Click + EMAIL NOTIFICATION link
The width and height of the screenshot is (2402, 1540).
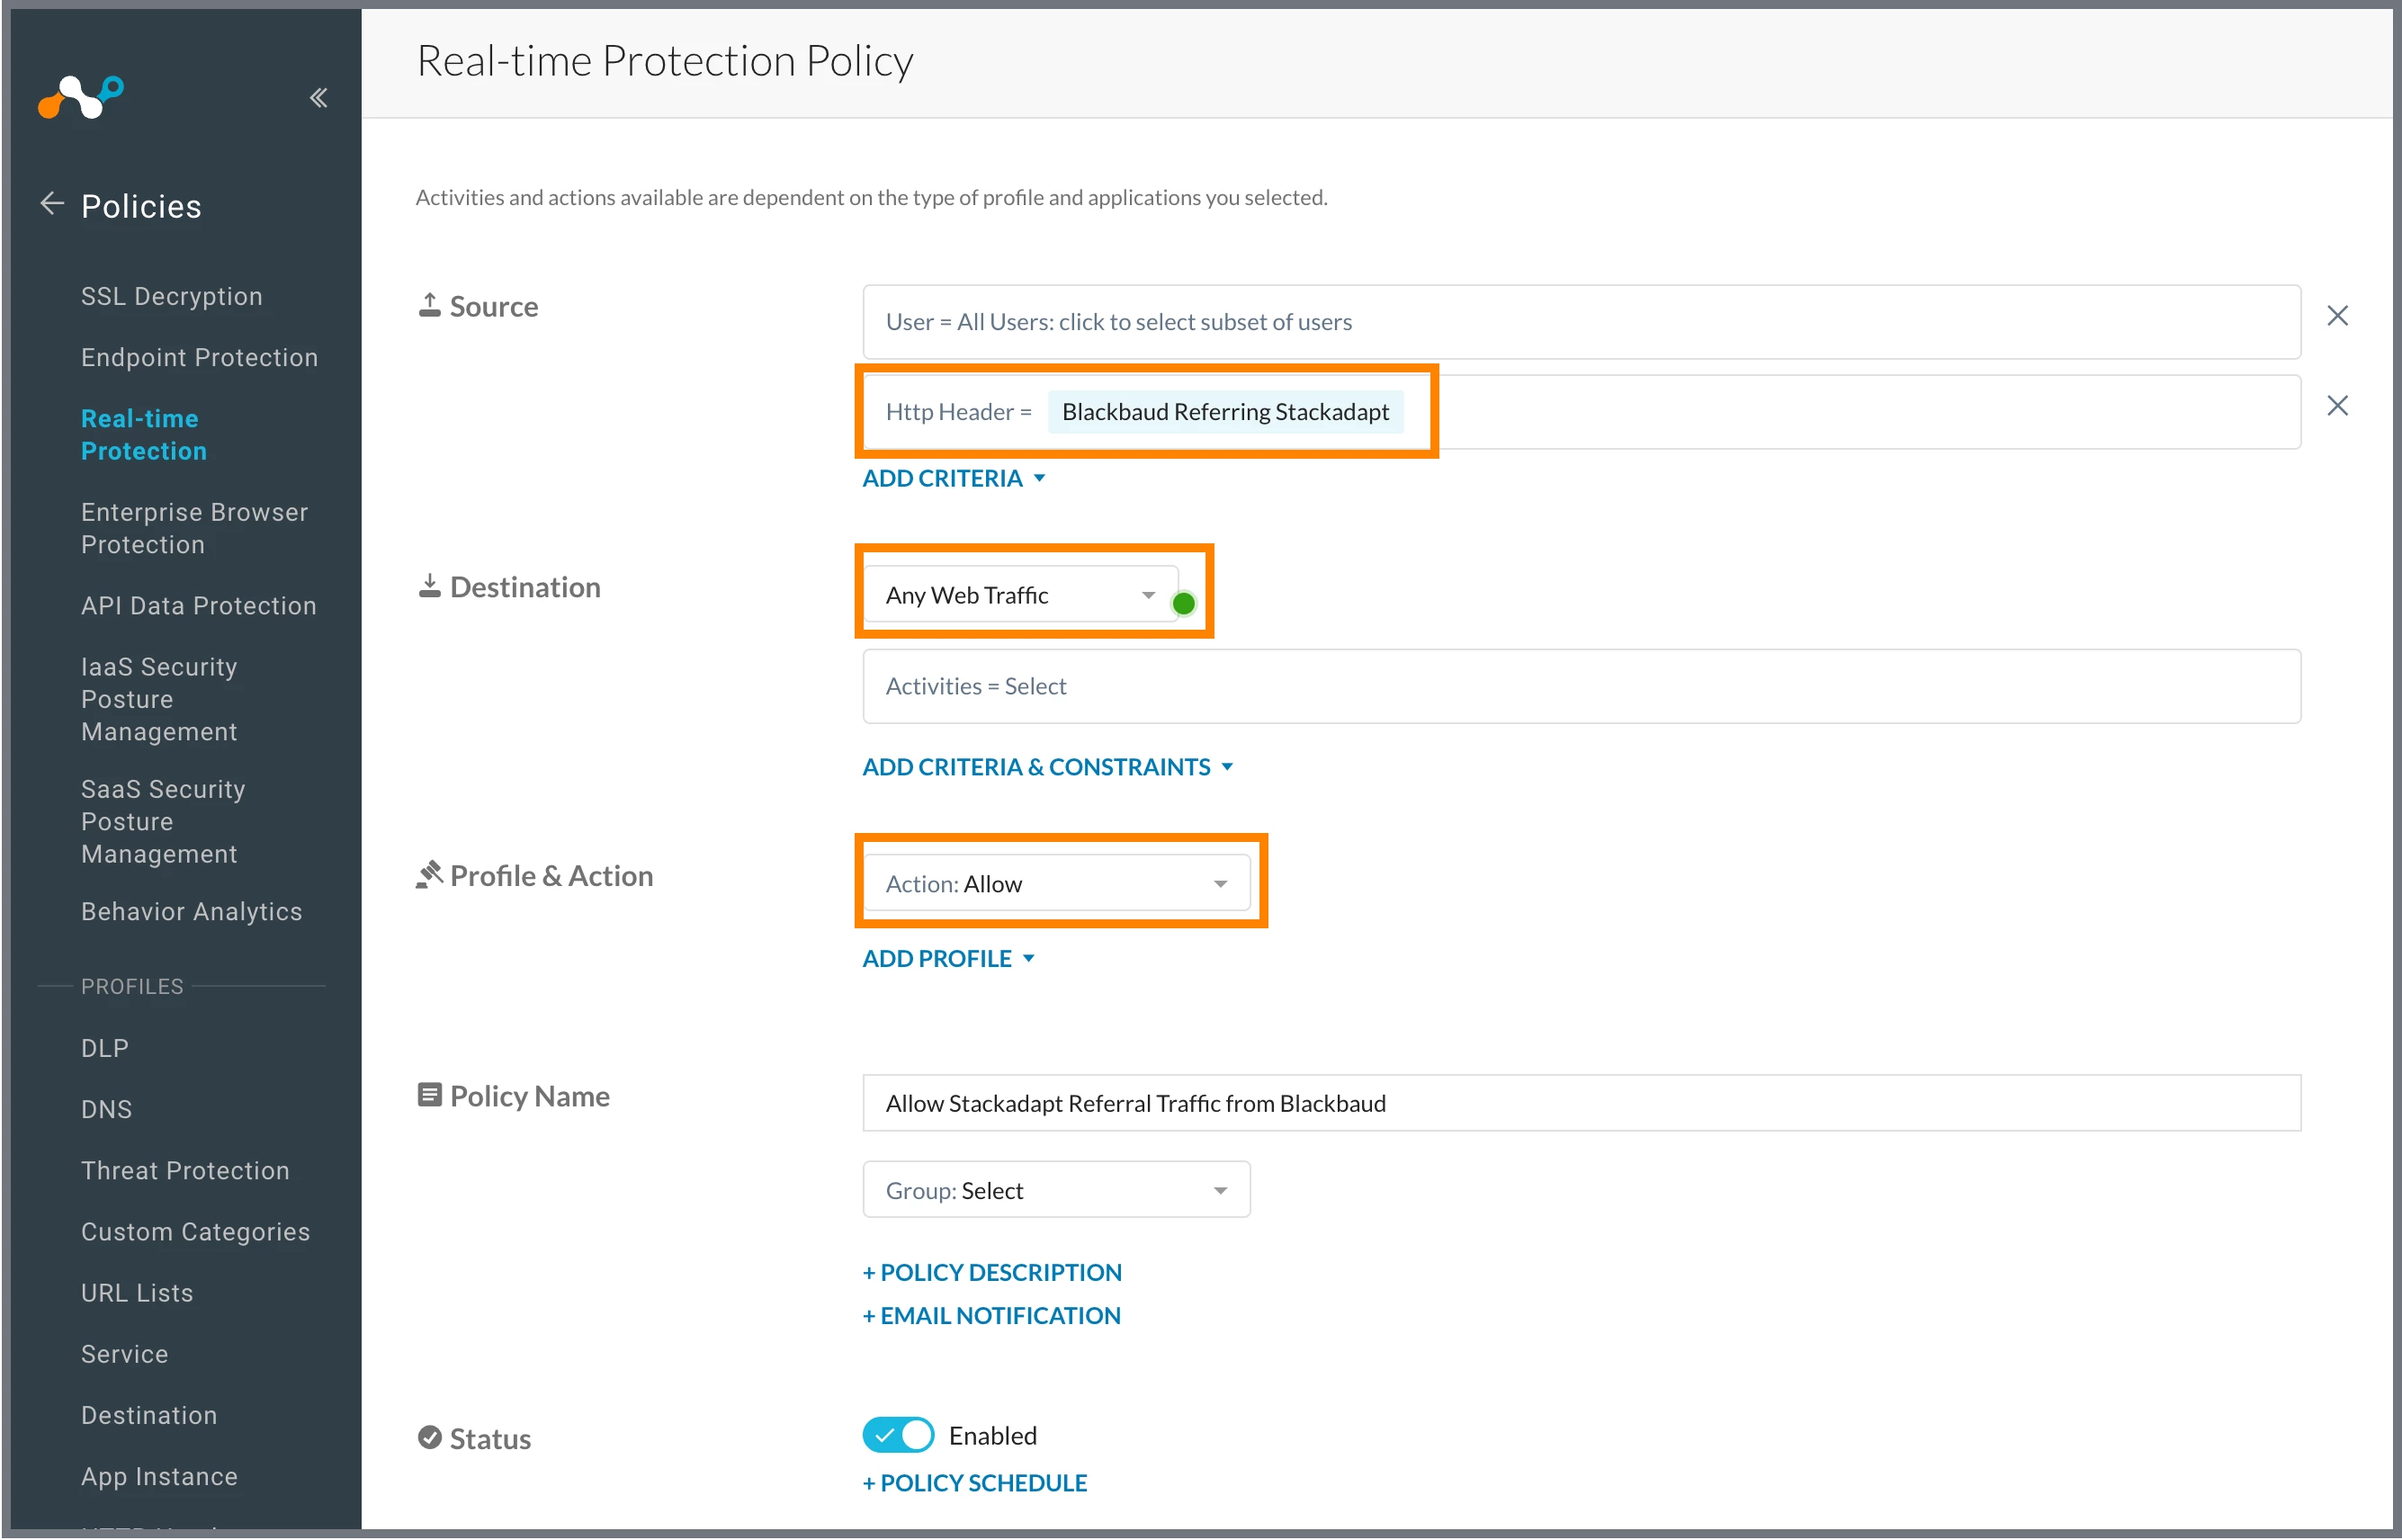(x=991, y=1316)
